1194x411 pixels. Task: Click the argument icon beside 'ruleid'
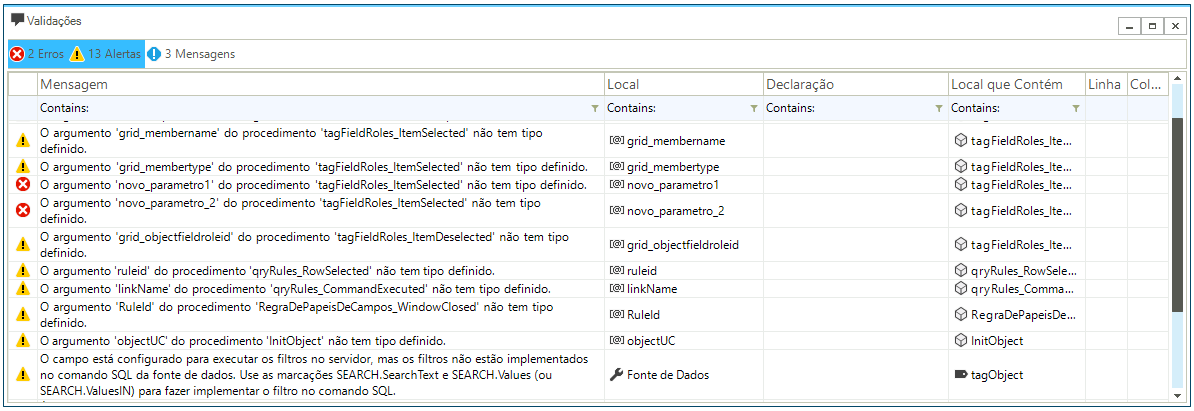click(x=616, y=271)
